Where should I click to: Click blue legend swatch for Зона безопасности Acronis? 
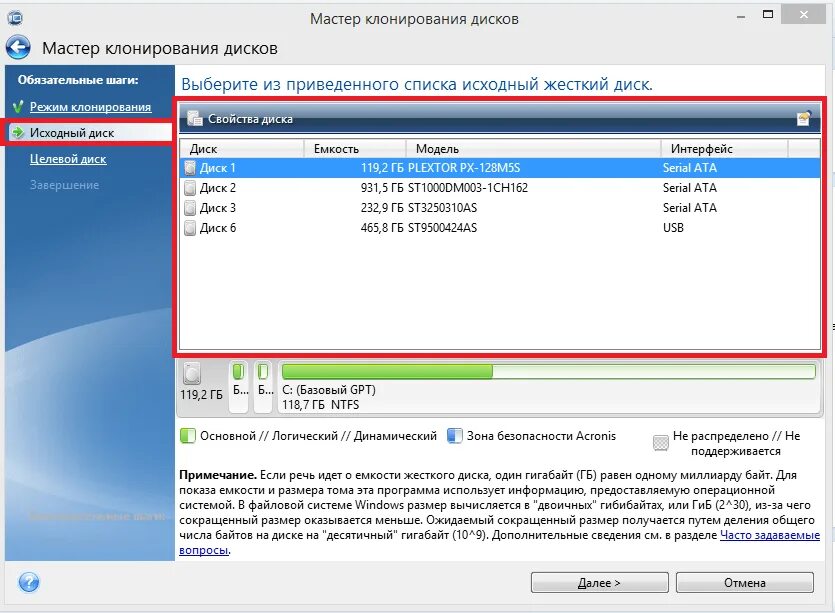tap(454, 436)
